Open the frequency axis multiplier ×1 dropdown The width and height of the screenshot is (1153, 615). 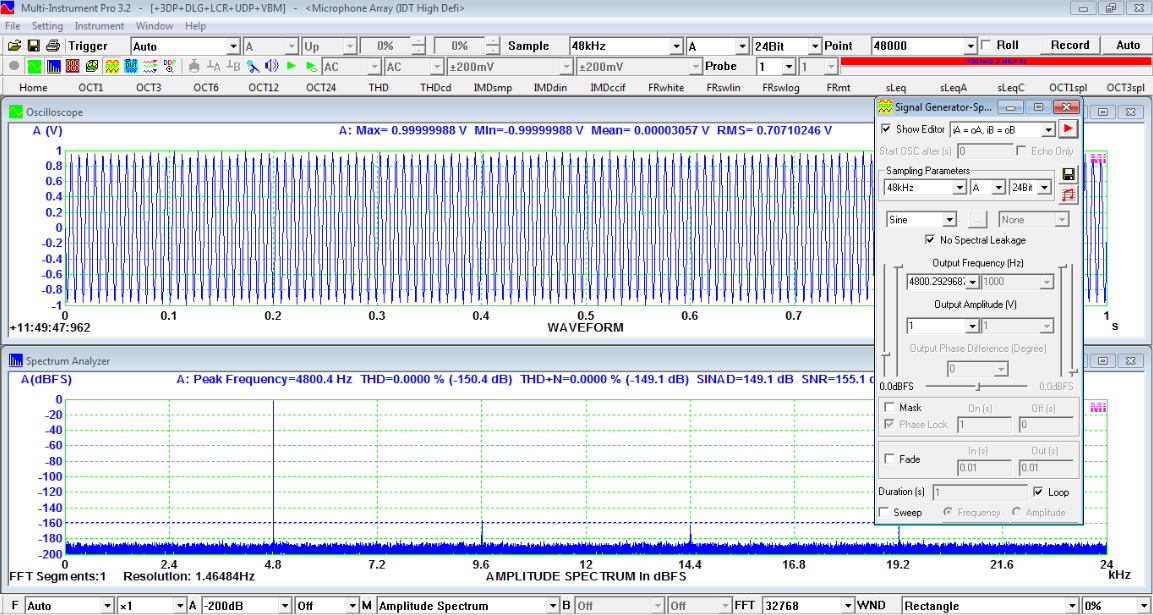[x=180, y=605]
